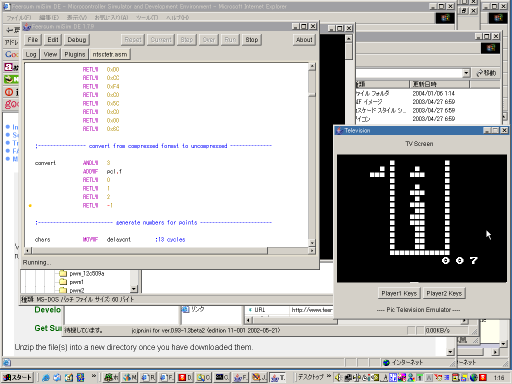Screen dimensions: 512x384
Task: Select the ntsctetr.asm tab
Action: pos(110,54)
